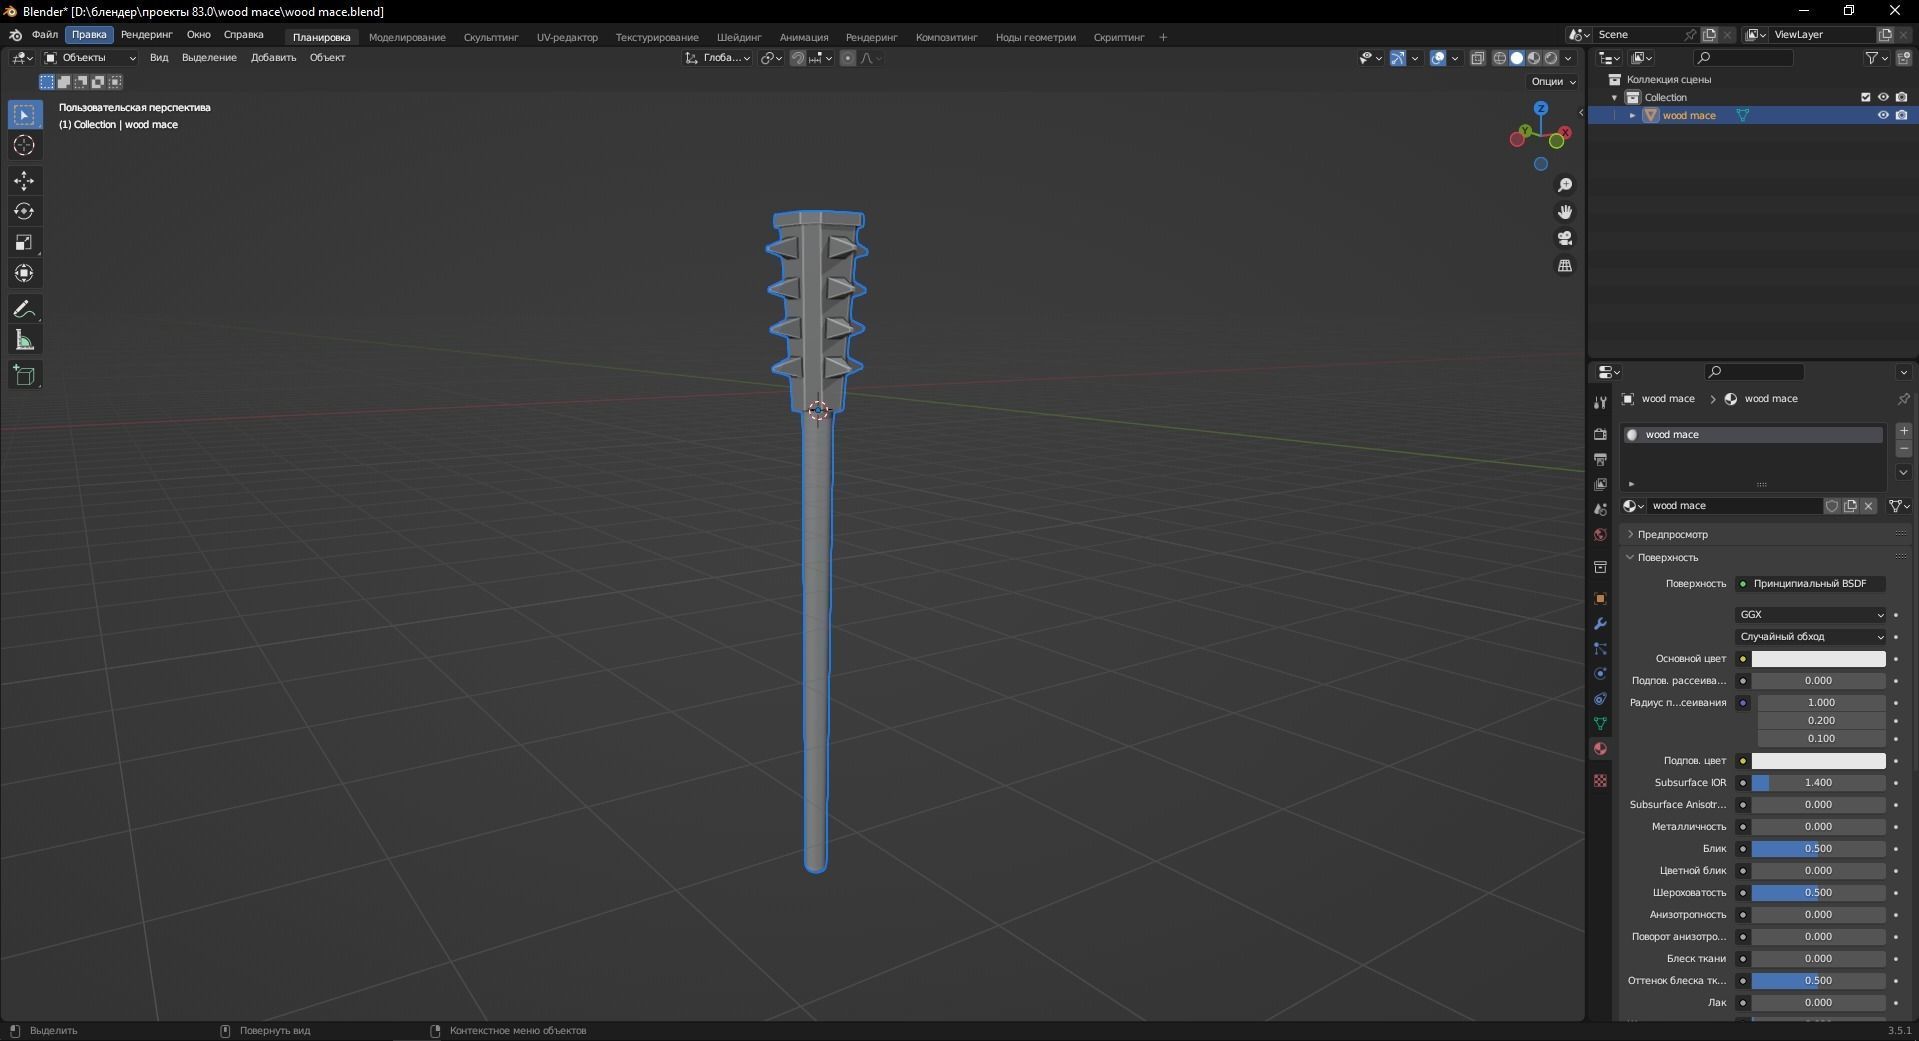Viewport: 1919px width, 1041px height.
Task: Open the Случайный обход subsurface dropdown
Action: 1810,637
